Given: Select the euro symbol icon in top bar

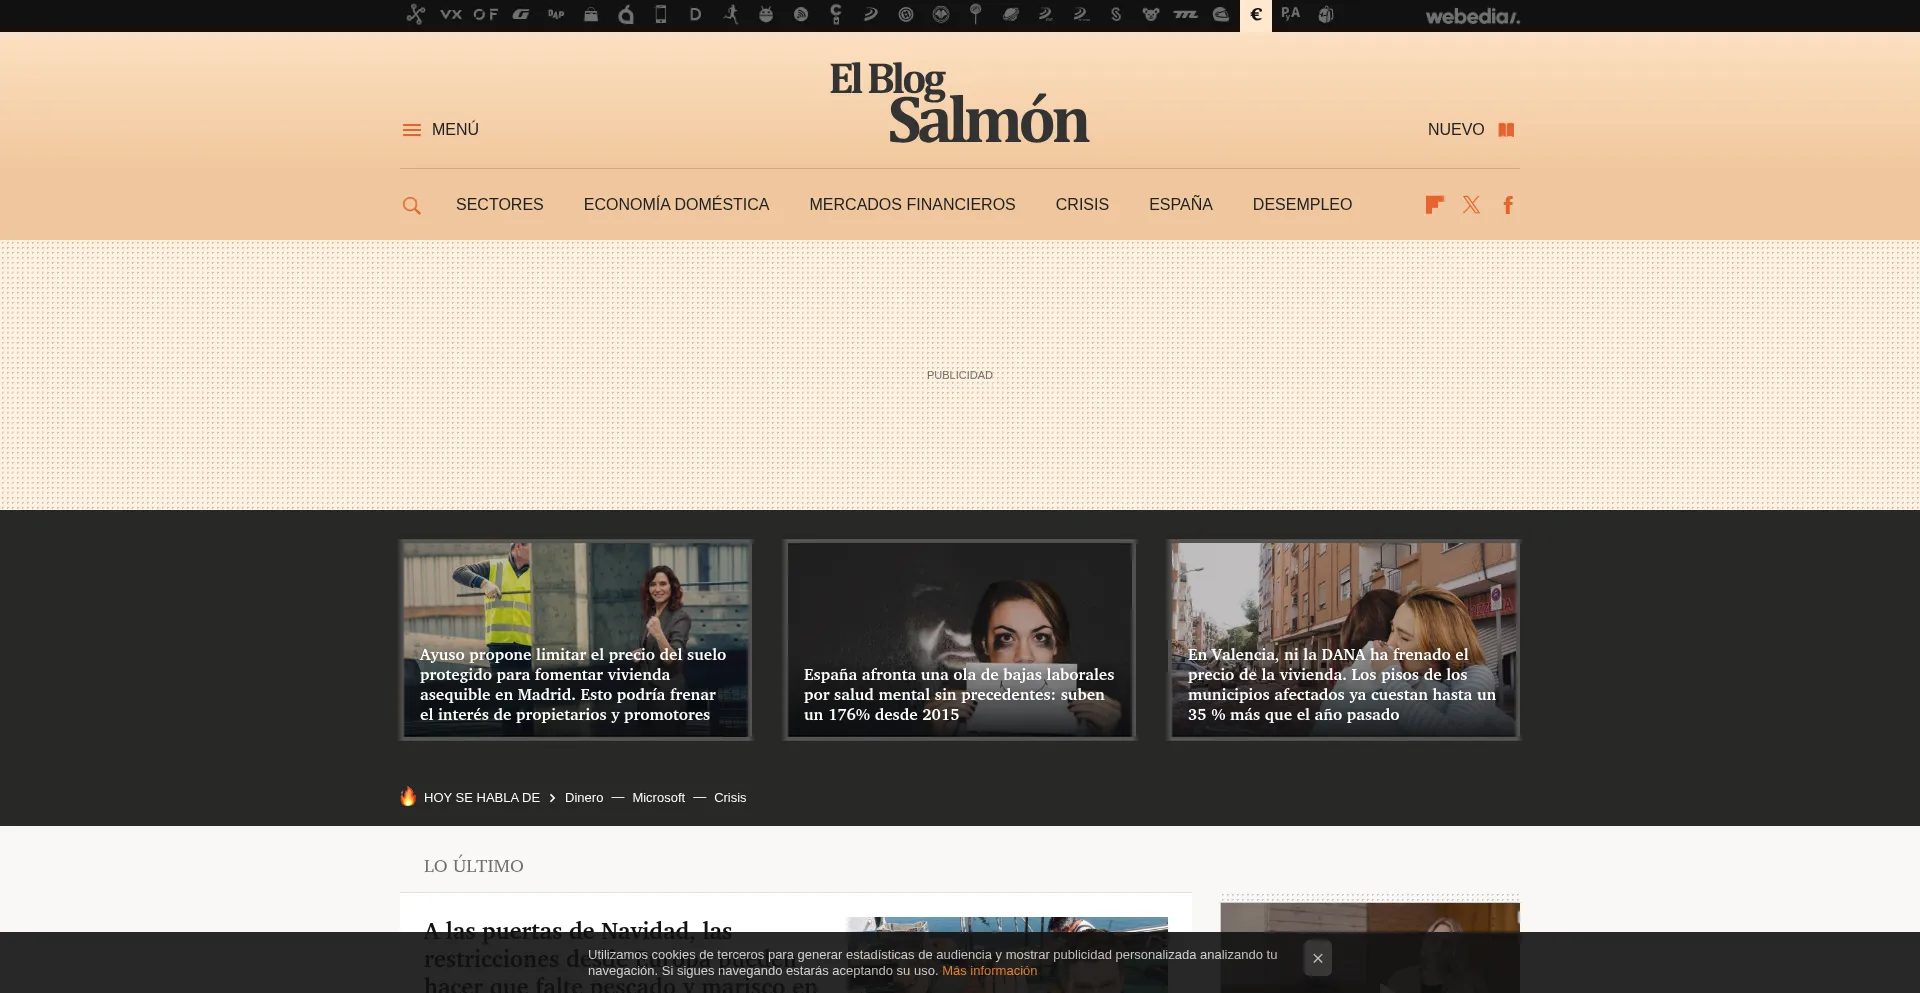Looking at the screenshot, I should (x=1256, y=15).
